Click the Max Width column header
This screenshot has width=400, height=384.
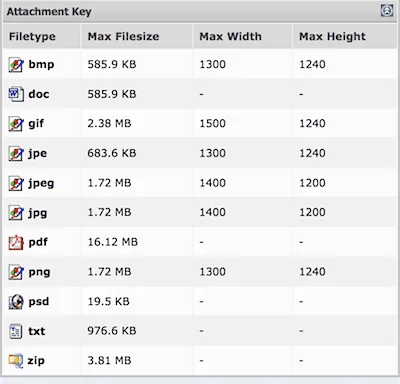point(230,36)
